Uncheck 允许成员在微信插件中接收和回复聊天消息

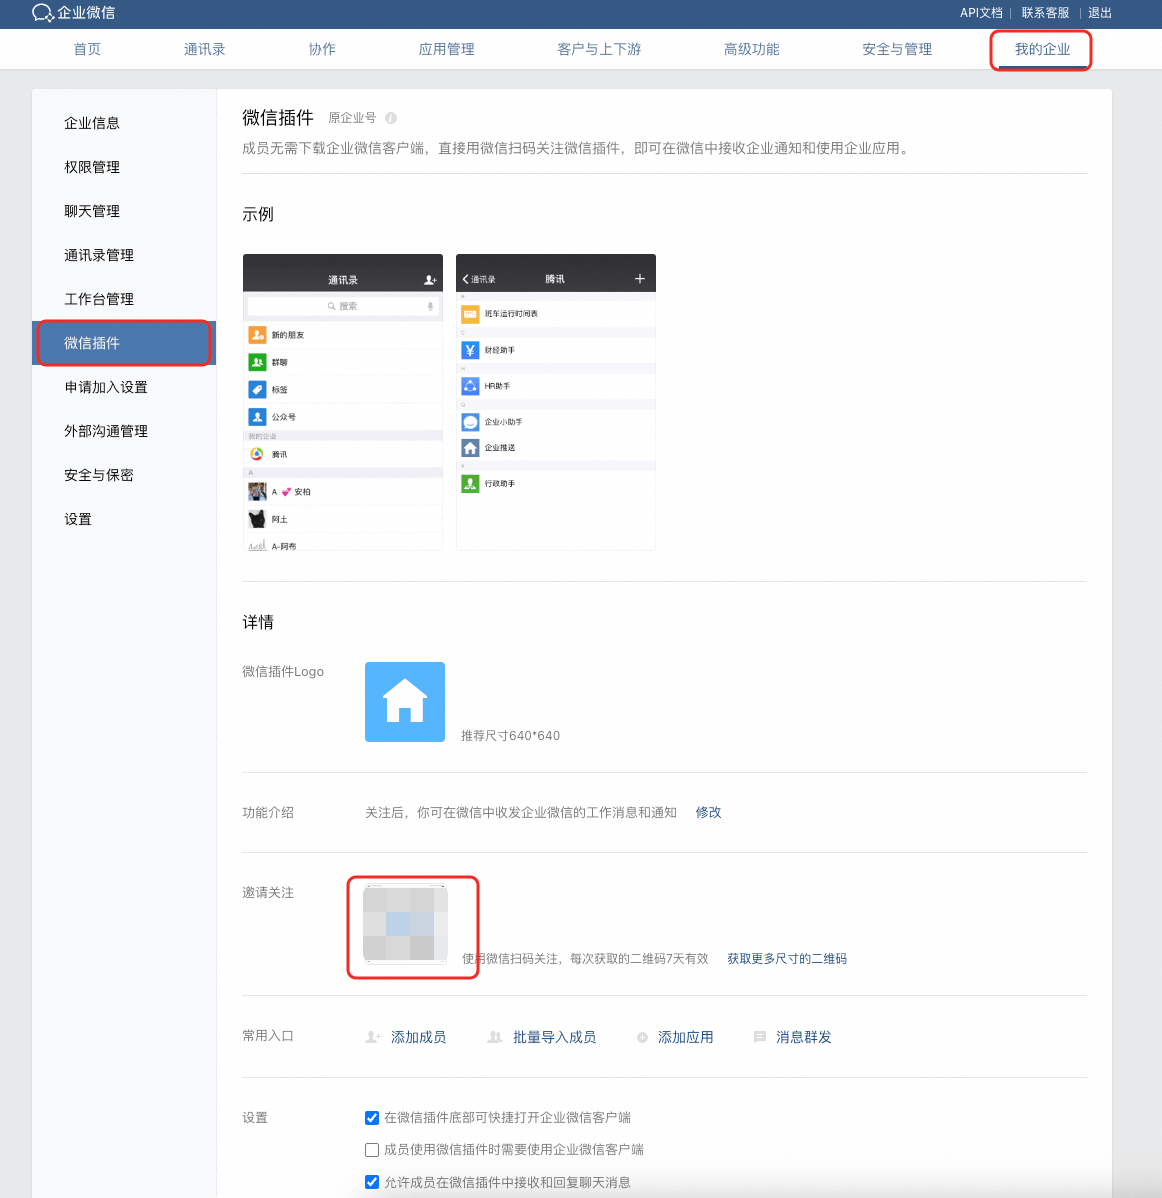pyautogui.click(x=372, y=1182)
